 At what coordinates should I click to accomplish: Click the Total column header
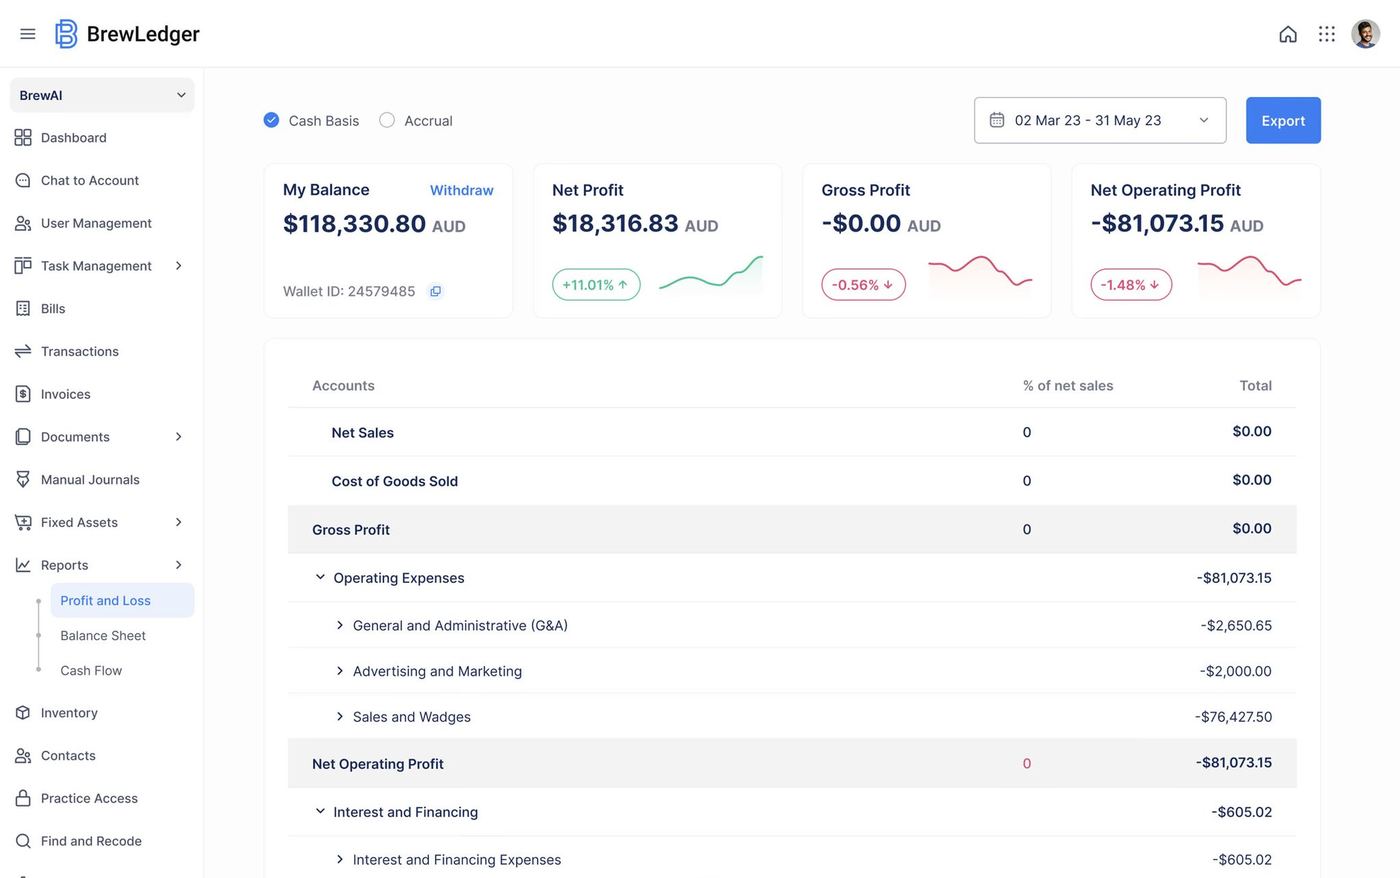click(x=1255, y=386)
